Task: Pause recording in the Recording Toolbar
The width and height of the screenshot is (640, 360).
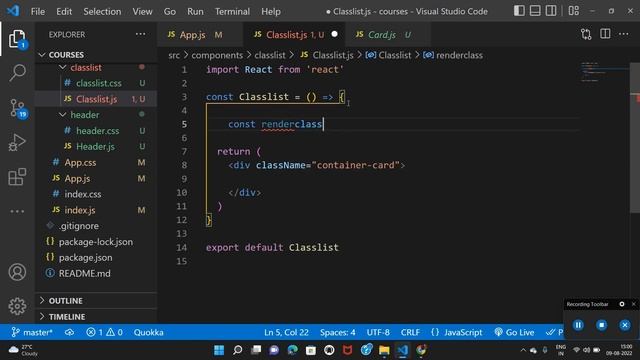Action: [578, 325]
